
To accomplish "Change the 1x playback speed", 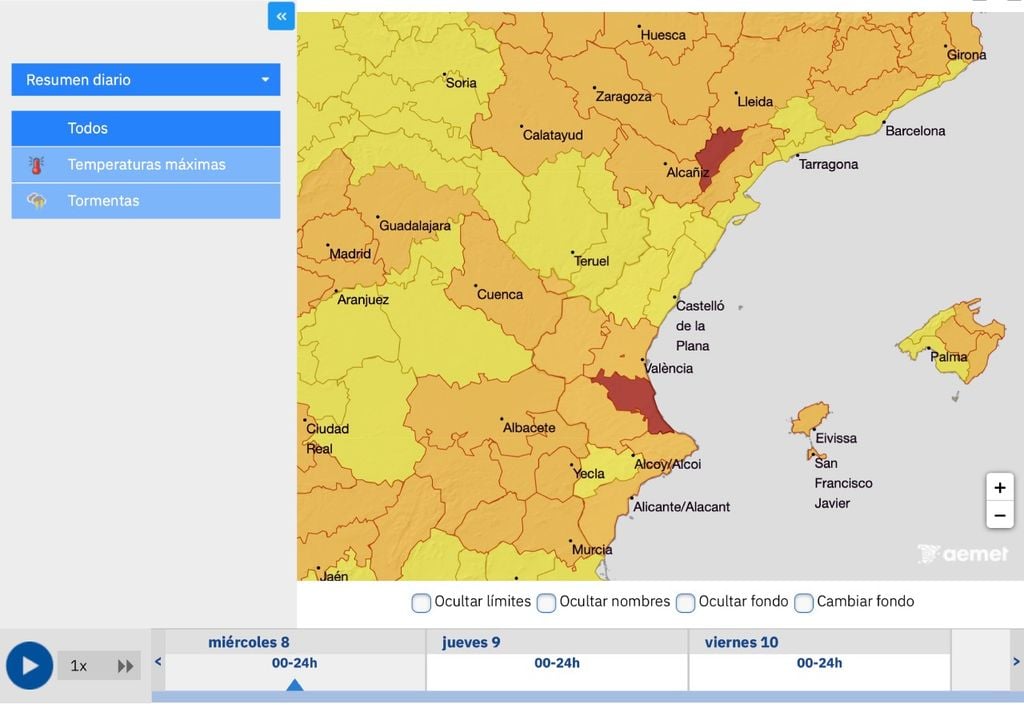I will click(x=79, y=666).
